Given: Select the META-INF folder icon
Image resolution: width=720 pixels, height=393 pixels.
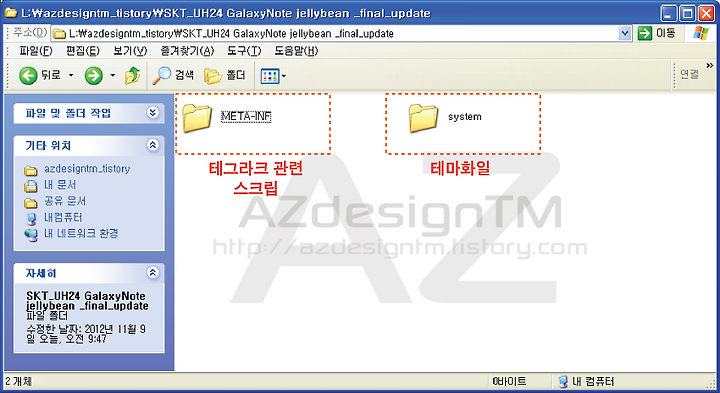Looking at the screenshot, I should click(x=197, y=118).
